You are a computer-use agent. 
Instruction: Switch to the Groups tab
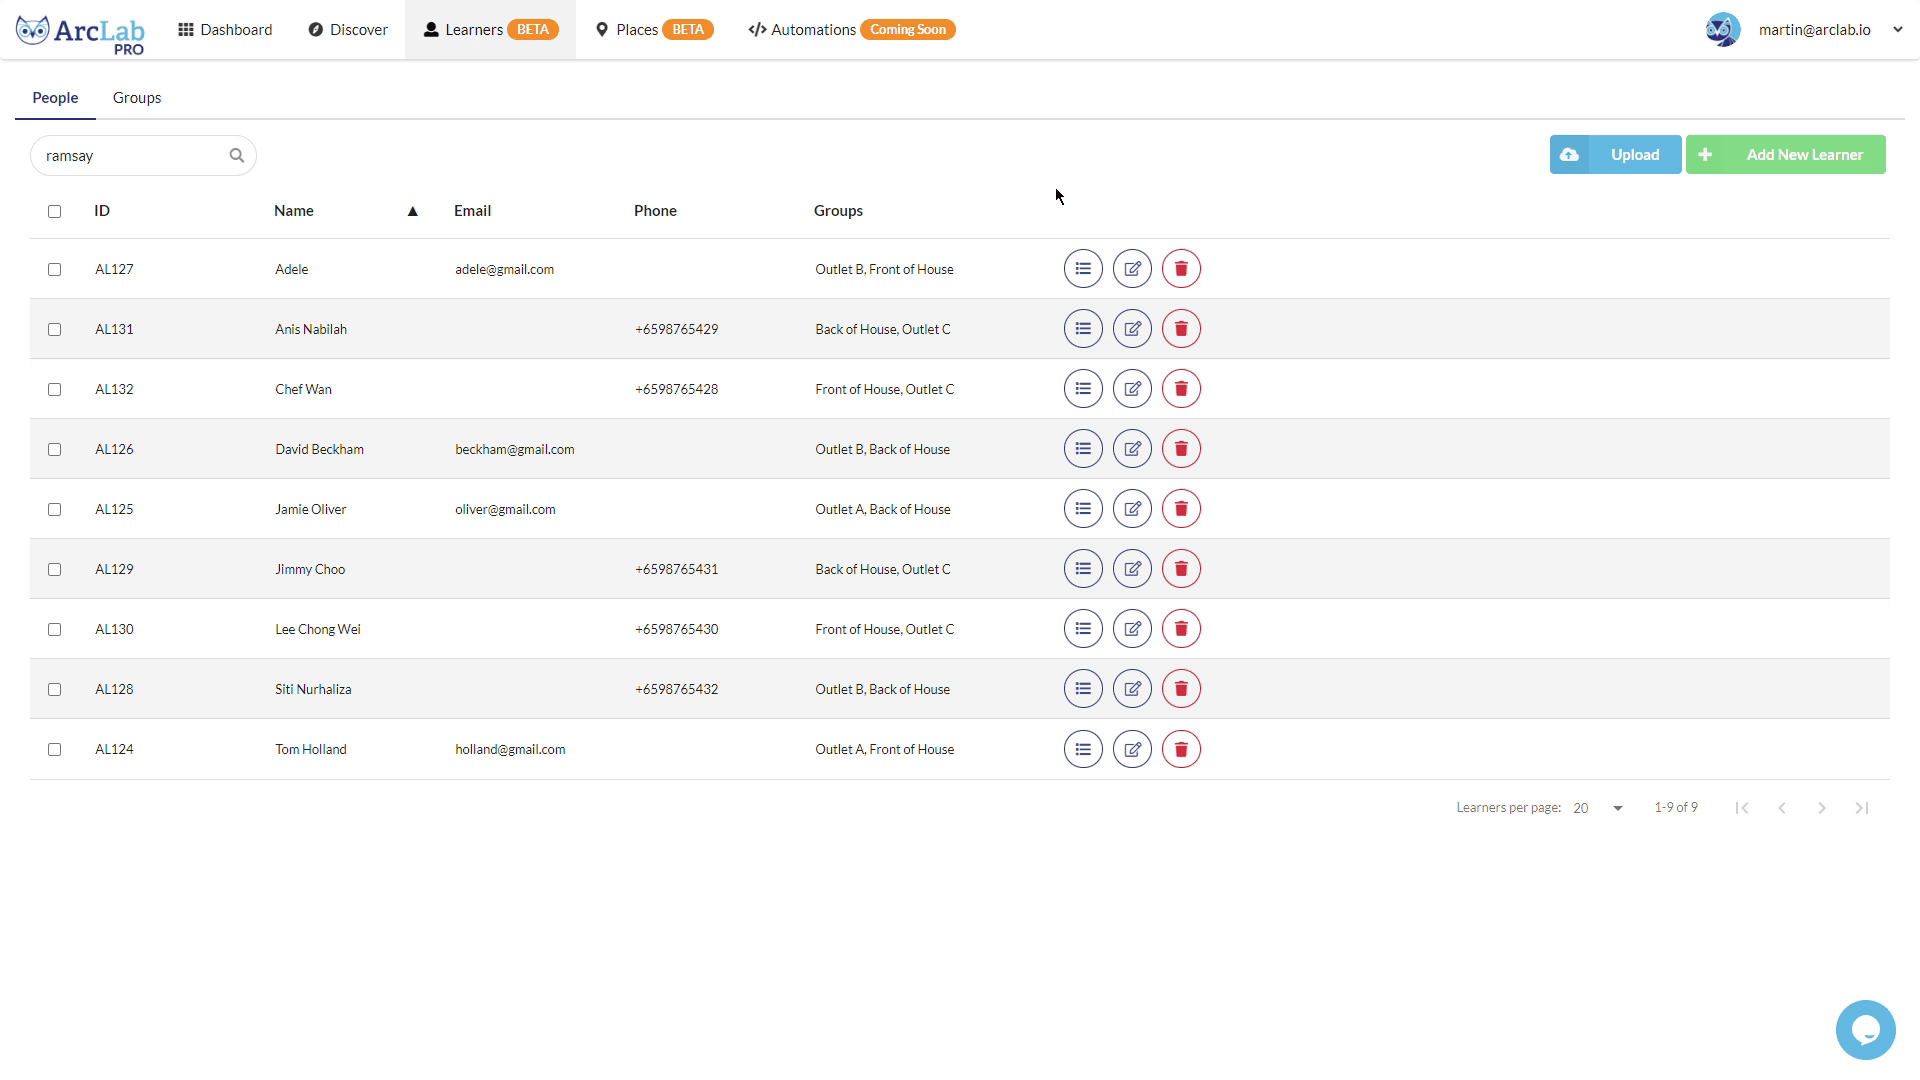click(x=137, y=98)
